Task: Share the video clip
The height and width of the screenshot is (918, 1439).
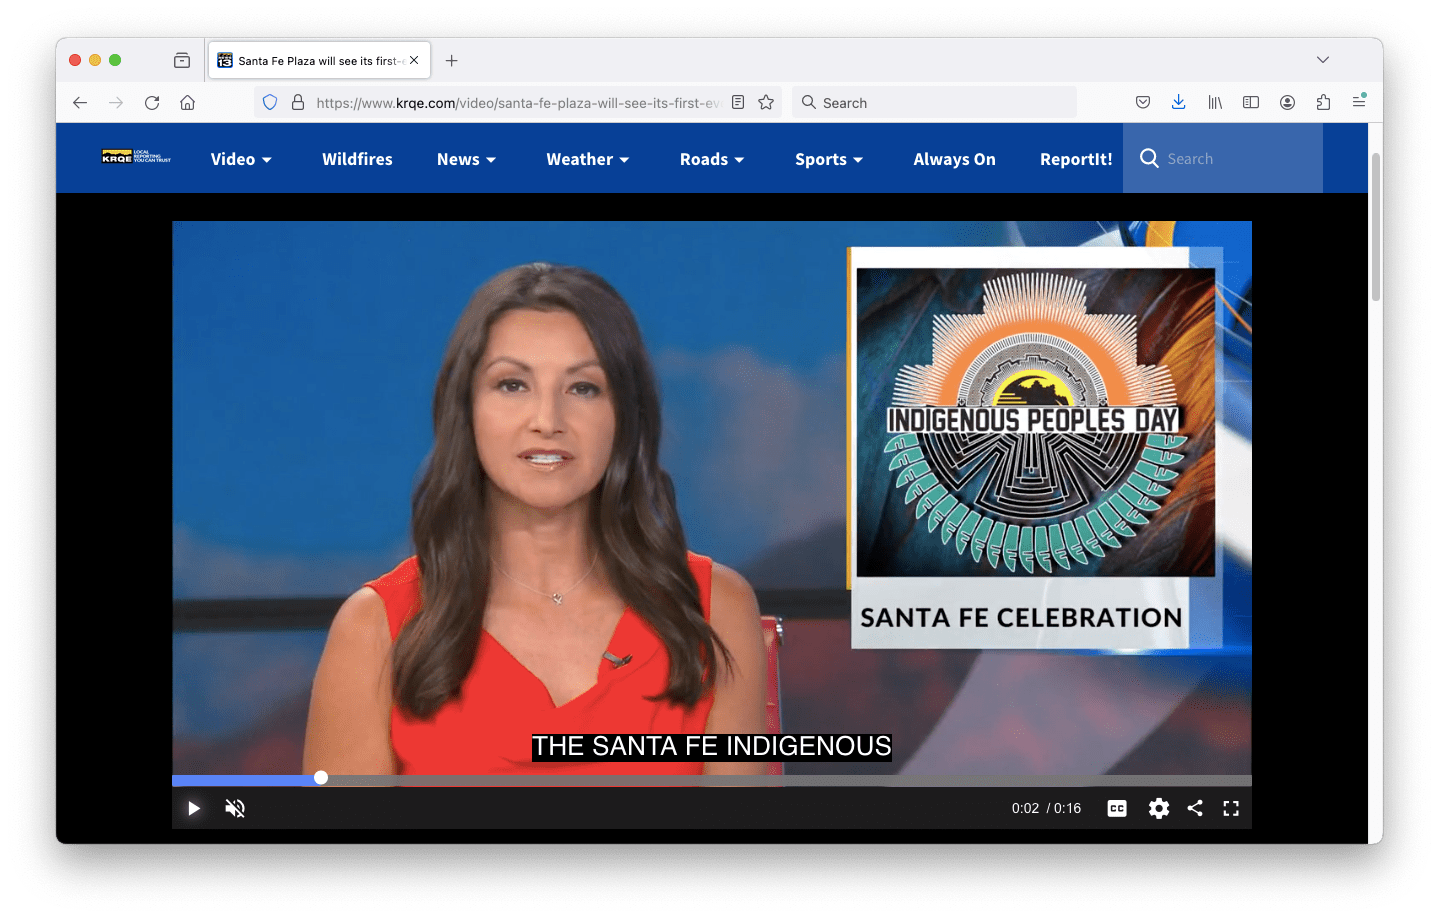Action: (x=1195, y=808)
